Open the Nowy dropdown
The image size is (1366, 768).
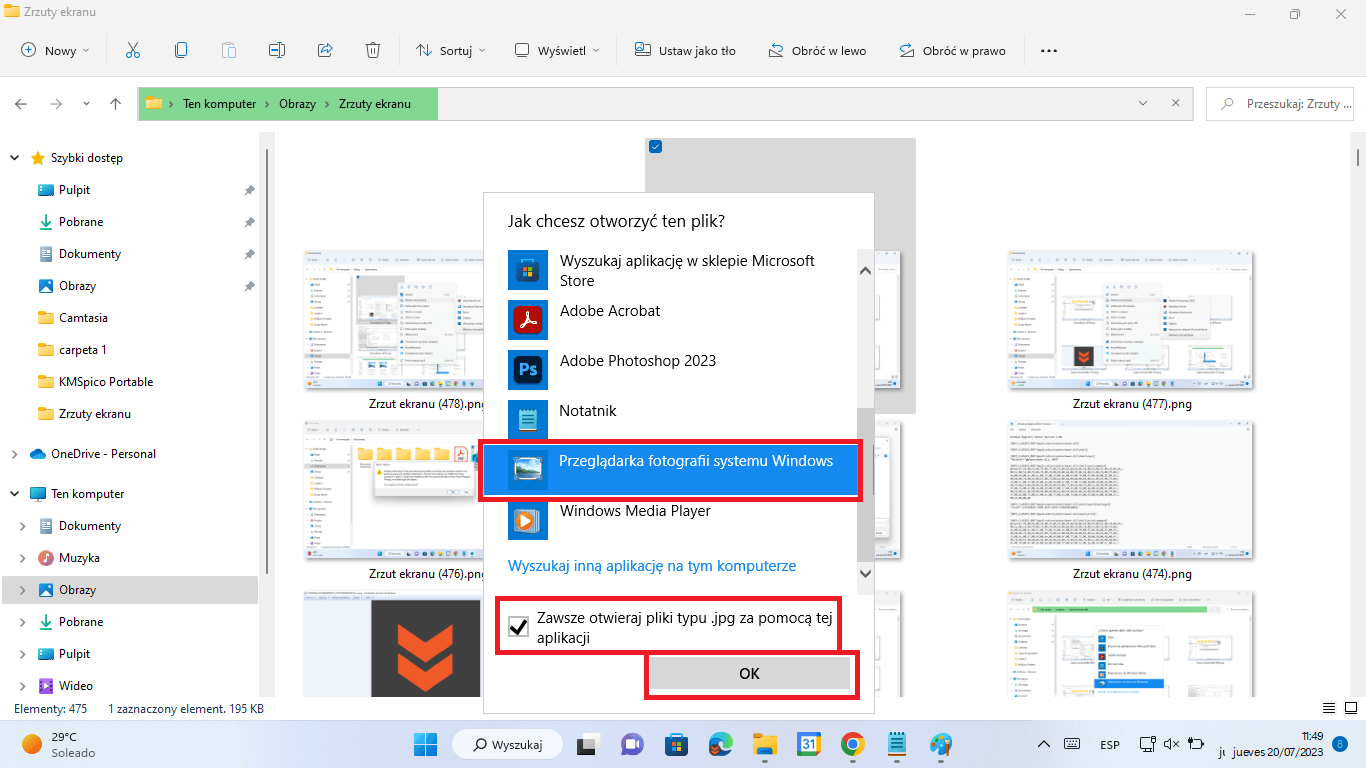click(x=56, y=50)
